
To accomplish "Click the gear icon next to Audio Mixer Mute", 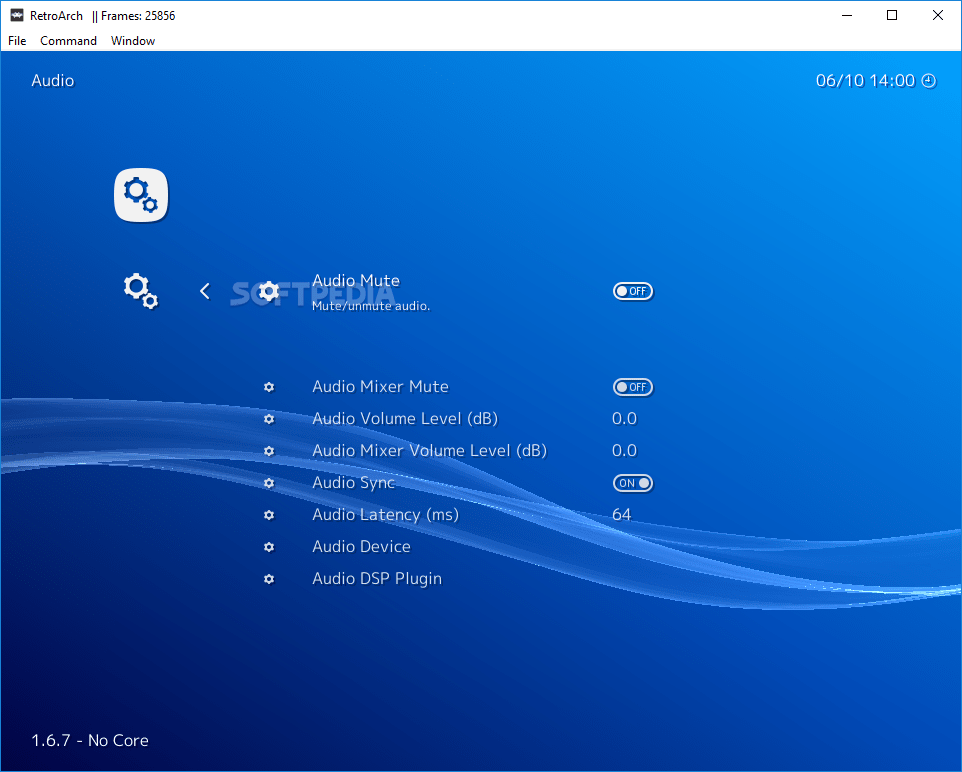I will click(268, 387).
